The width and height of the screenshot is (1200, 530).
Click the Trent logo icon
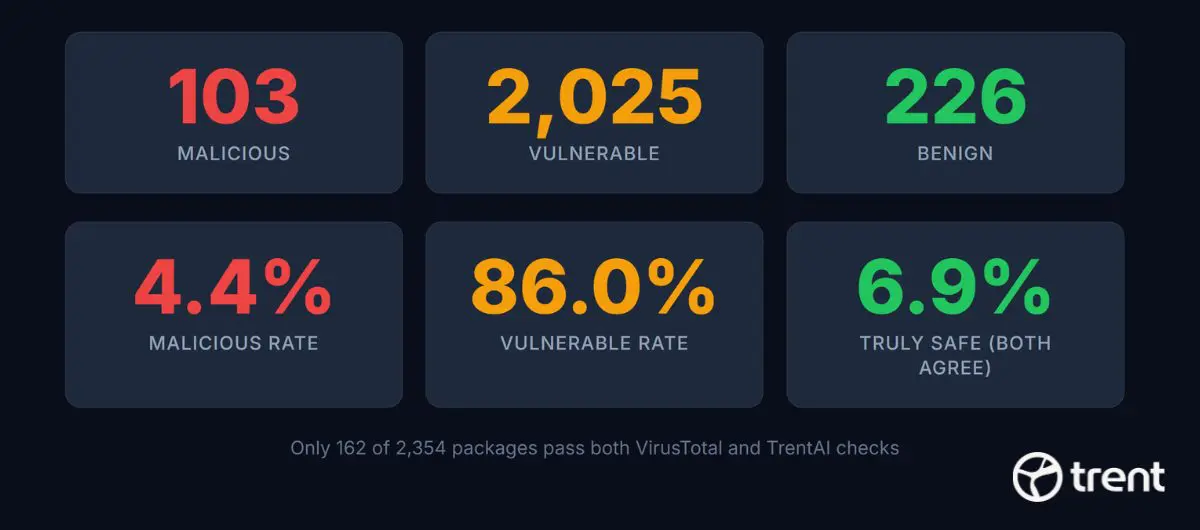[x=1037, y=475]
